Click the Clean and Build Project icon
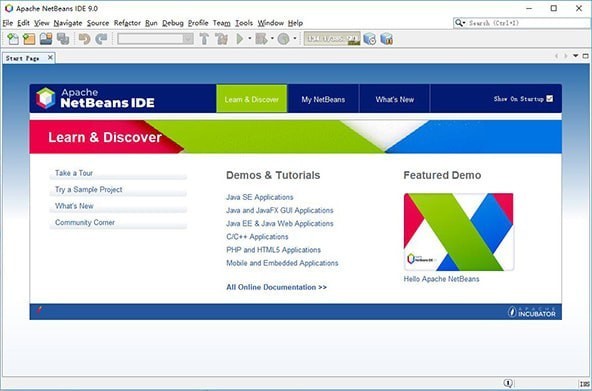 click(x=221, y=39)
